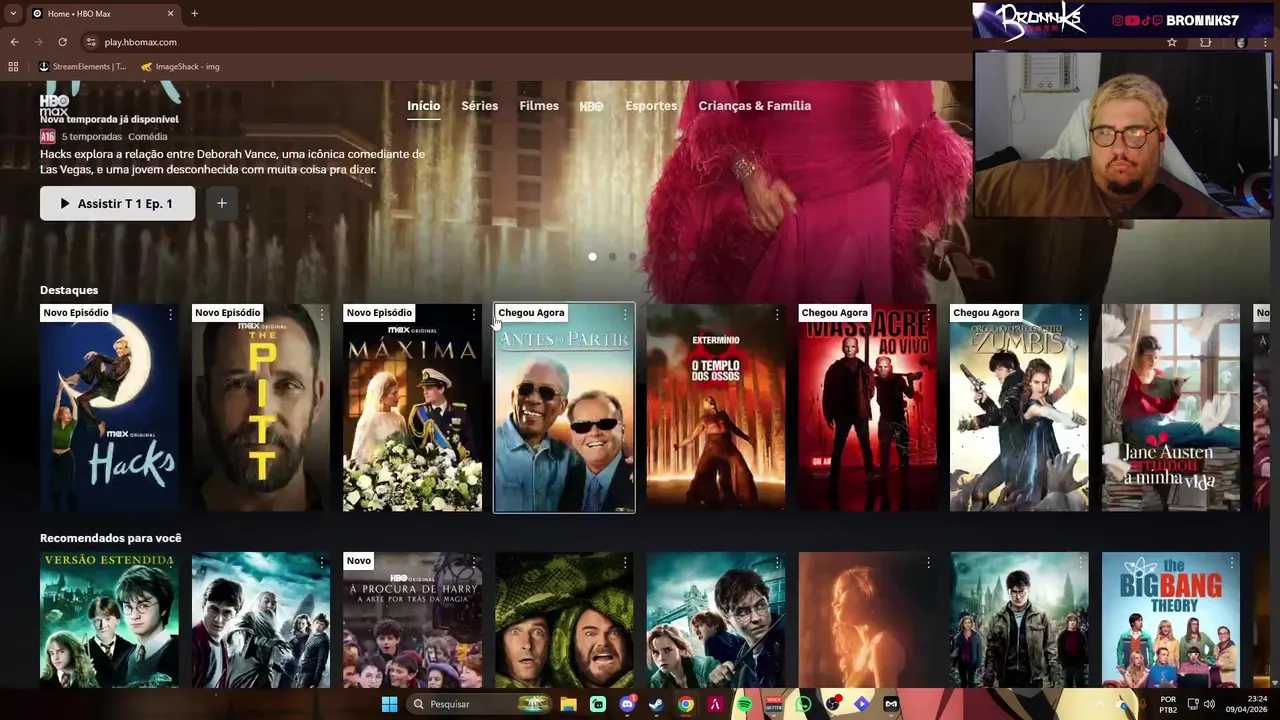Open the volume tray icon

[1210, 704]
